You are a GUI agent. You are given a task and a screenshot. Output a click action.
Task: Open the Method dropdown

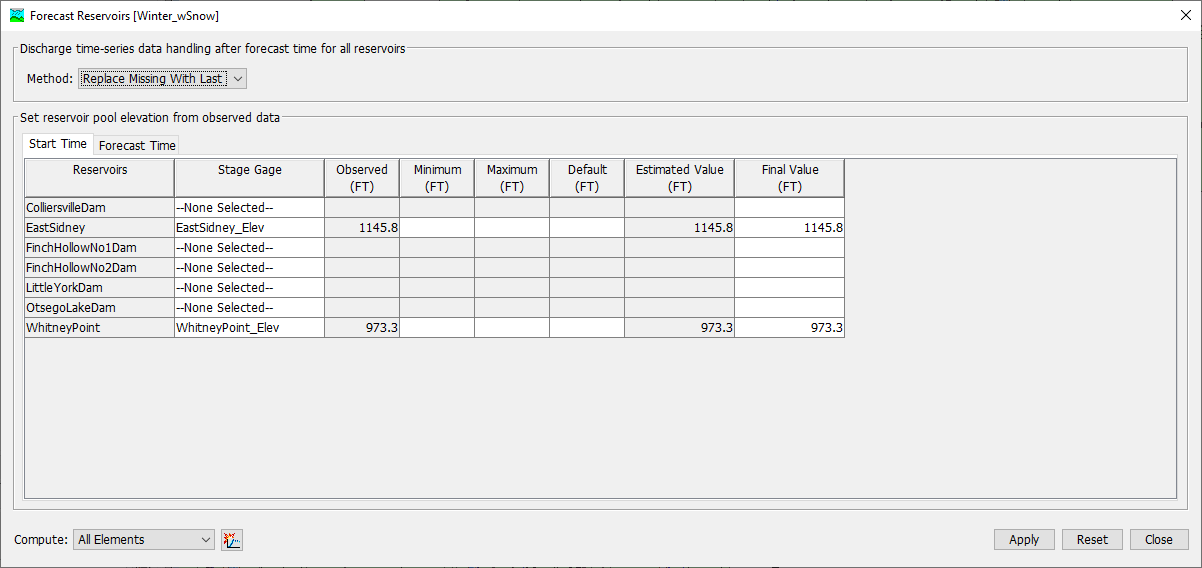[163, 79]
